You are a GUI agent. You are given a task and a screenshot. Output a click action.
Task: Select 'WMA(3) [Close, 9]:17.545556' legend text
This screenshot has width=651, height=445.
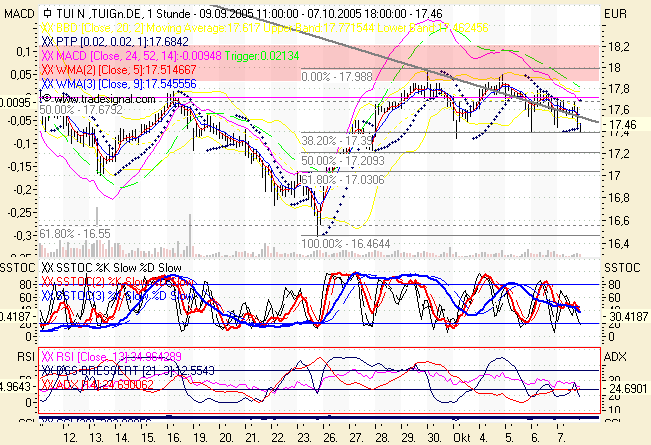point(126,84)
